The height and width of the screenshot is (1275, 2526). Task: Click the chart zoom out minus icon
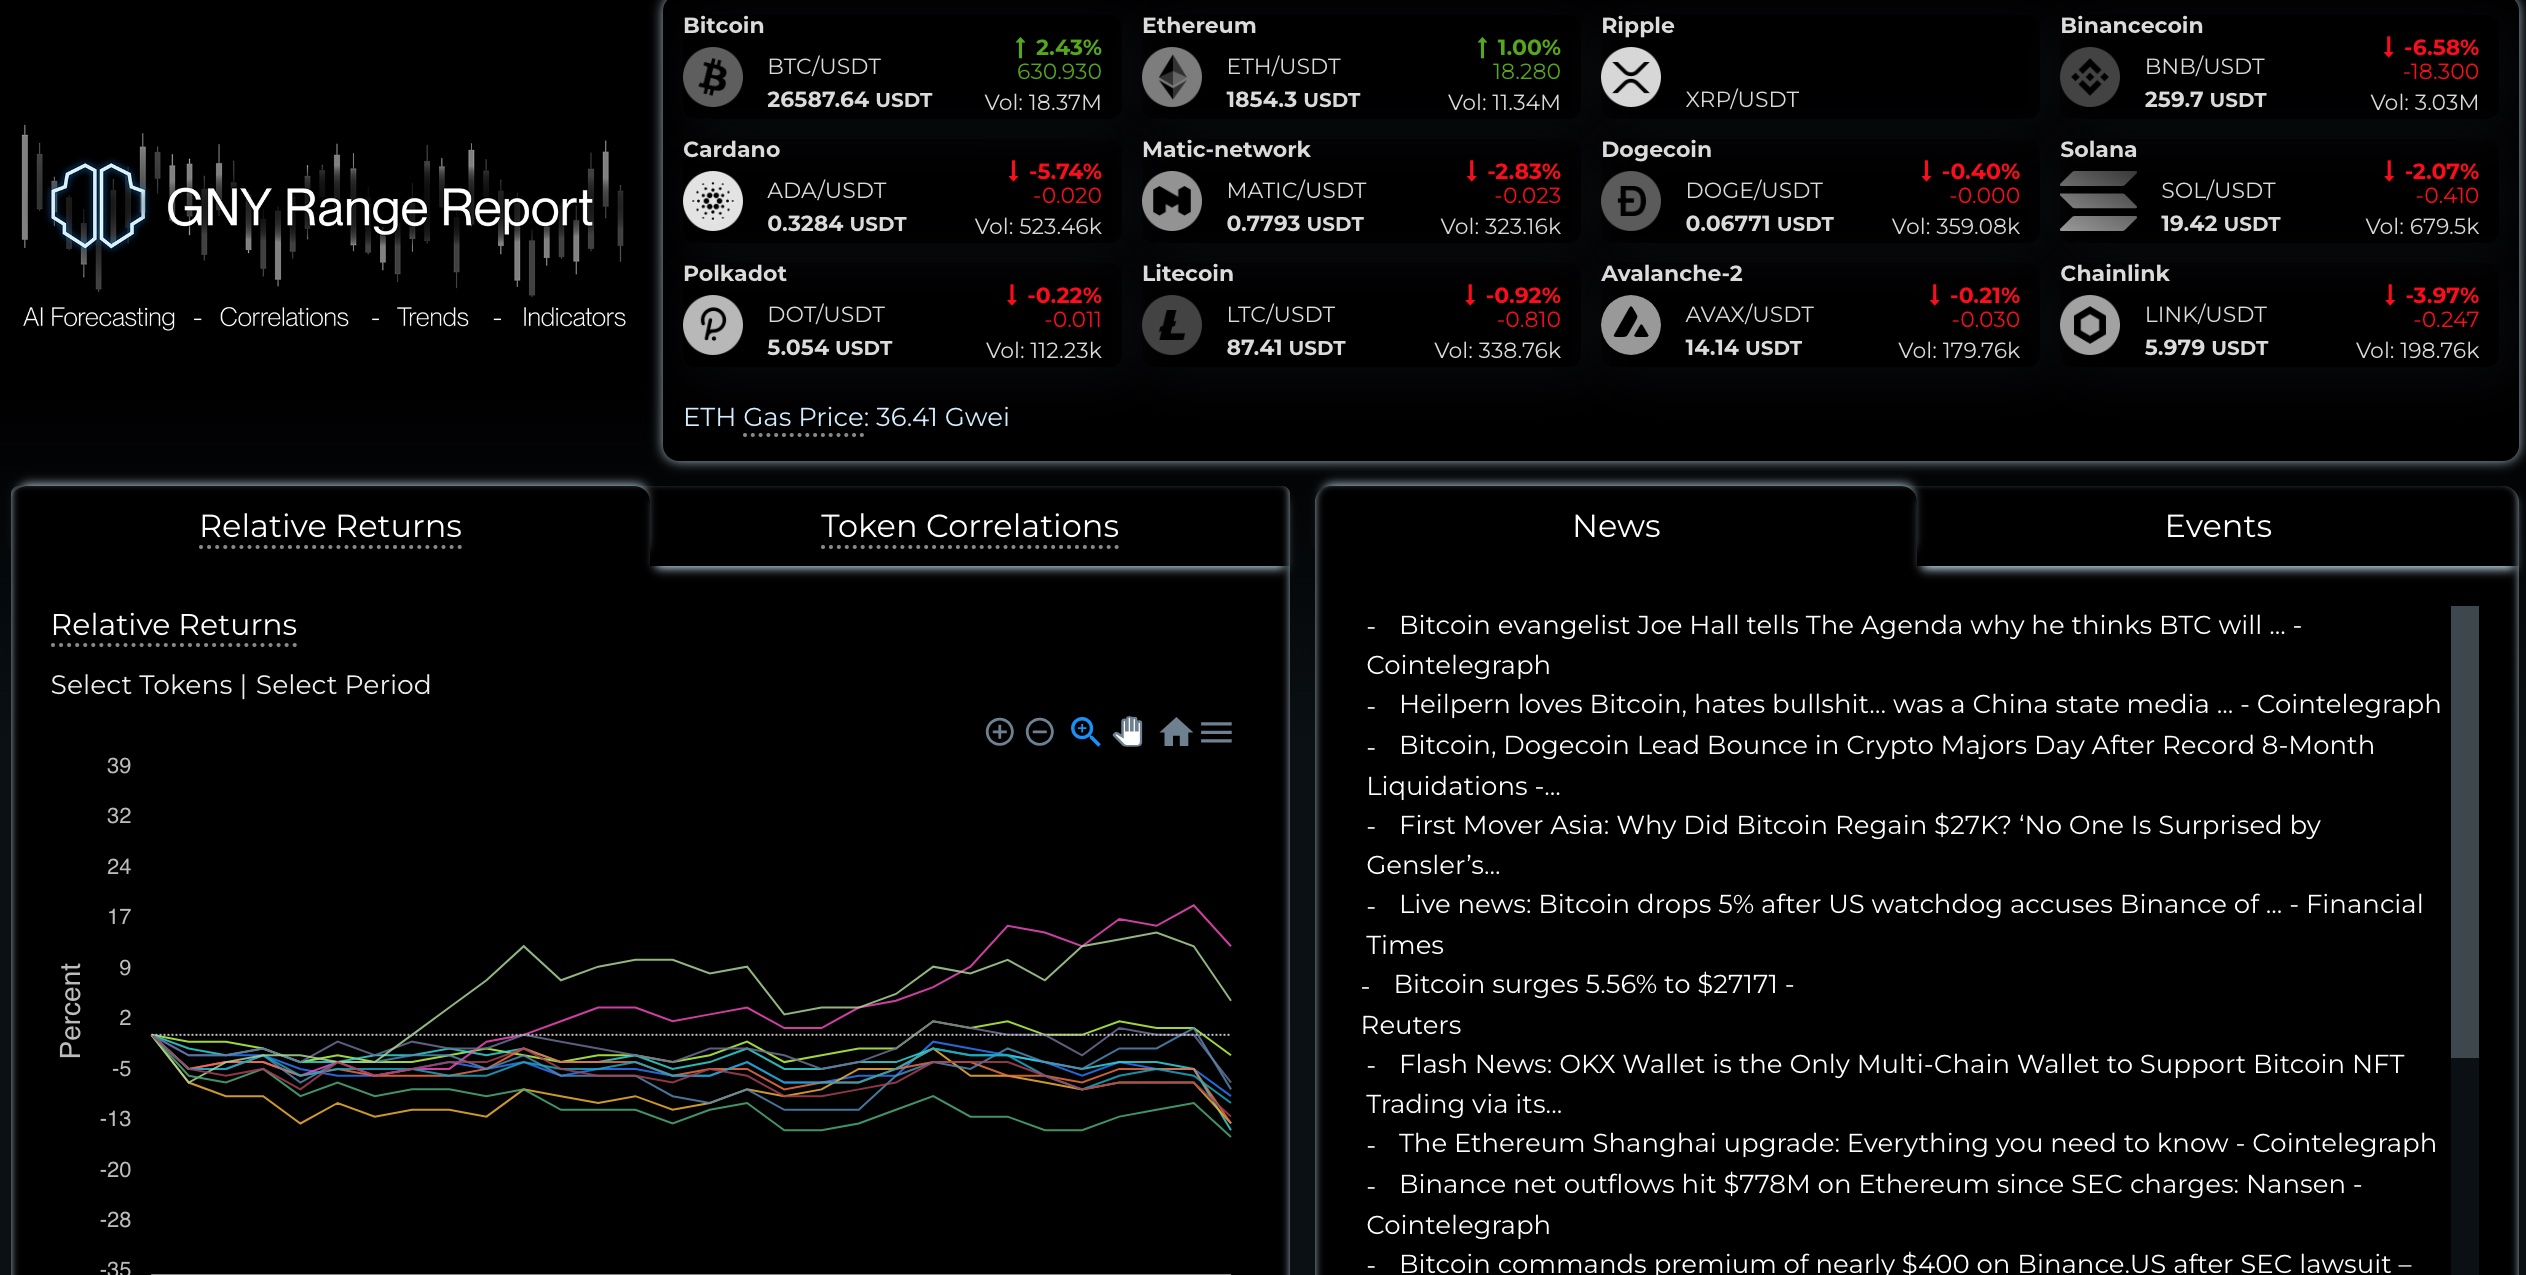click(1040, 732)
